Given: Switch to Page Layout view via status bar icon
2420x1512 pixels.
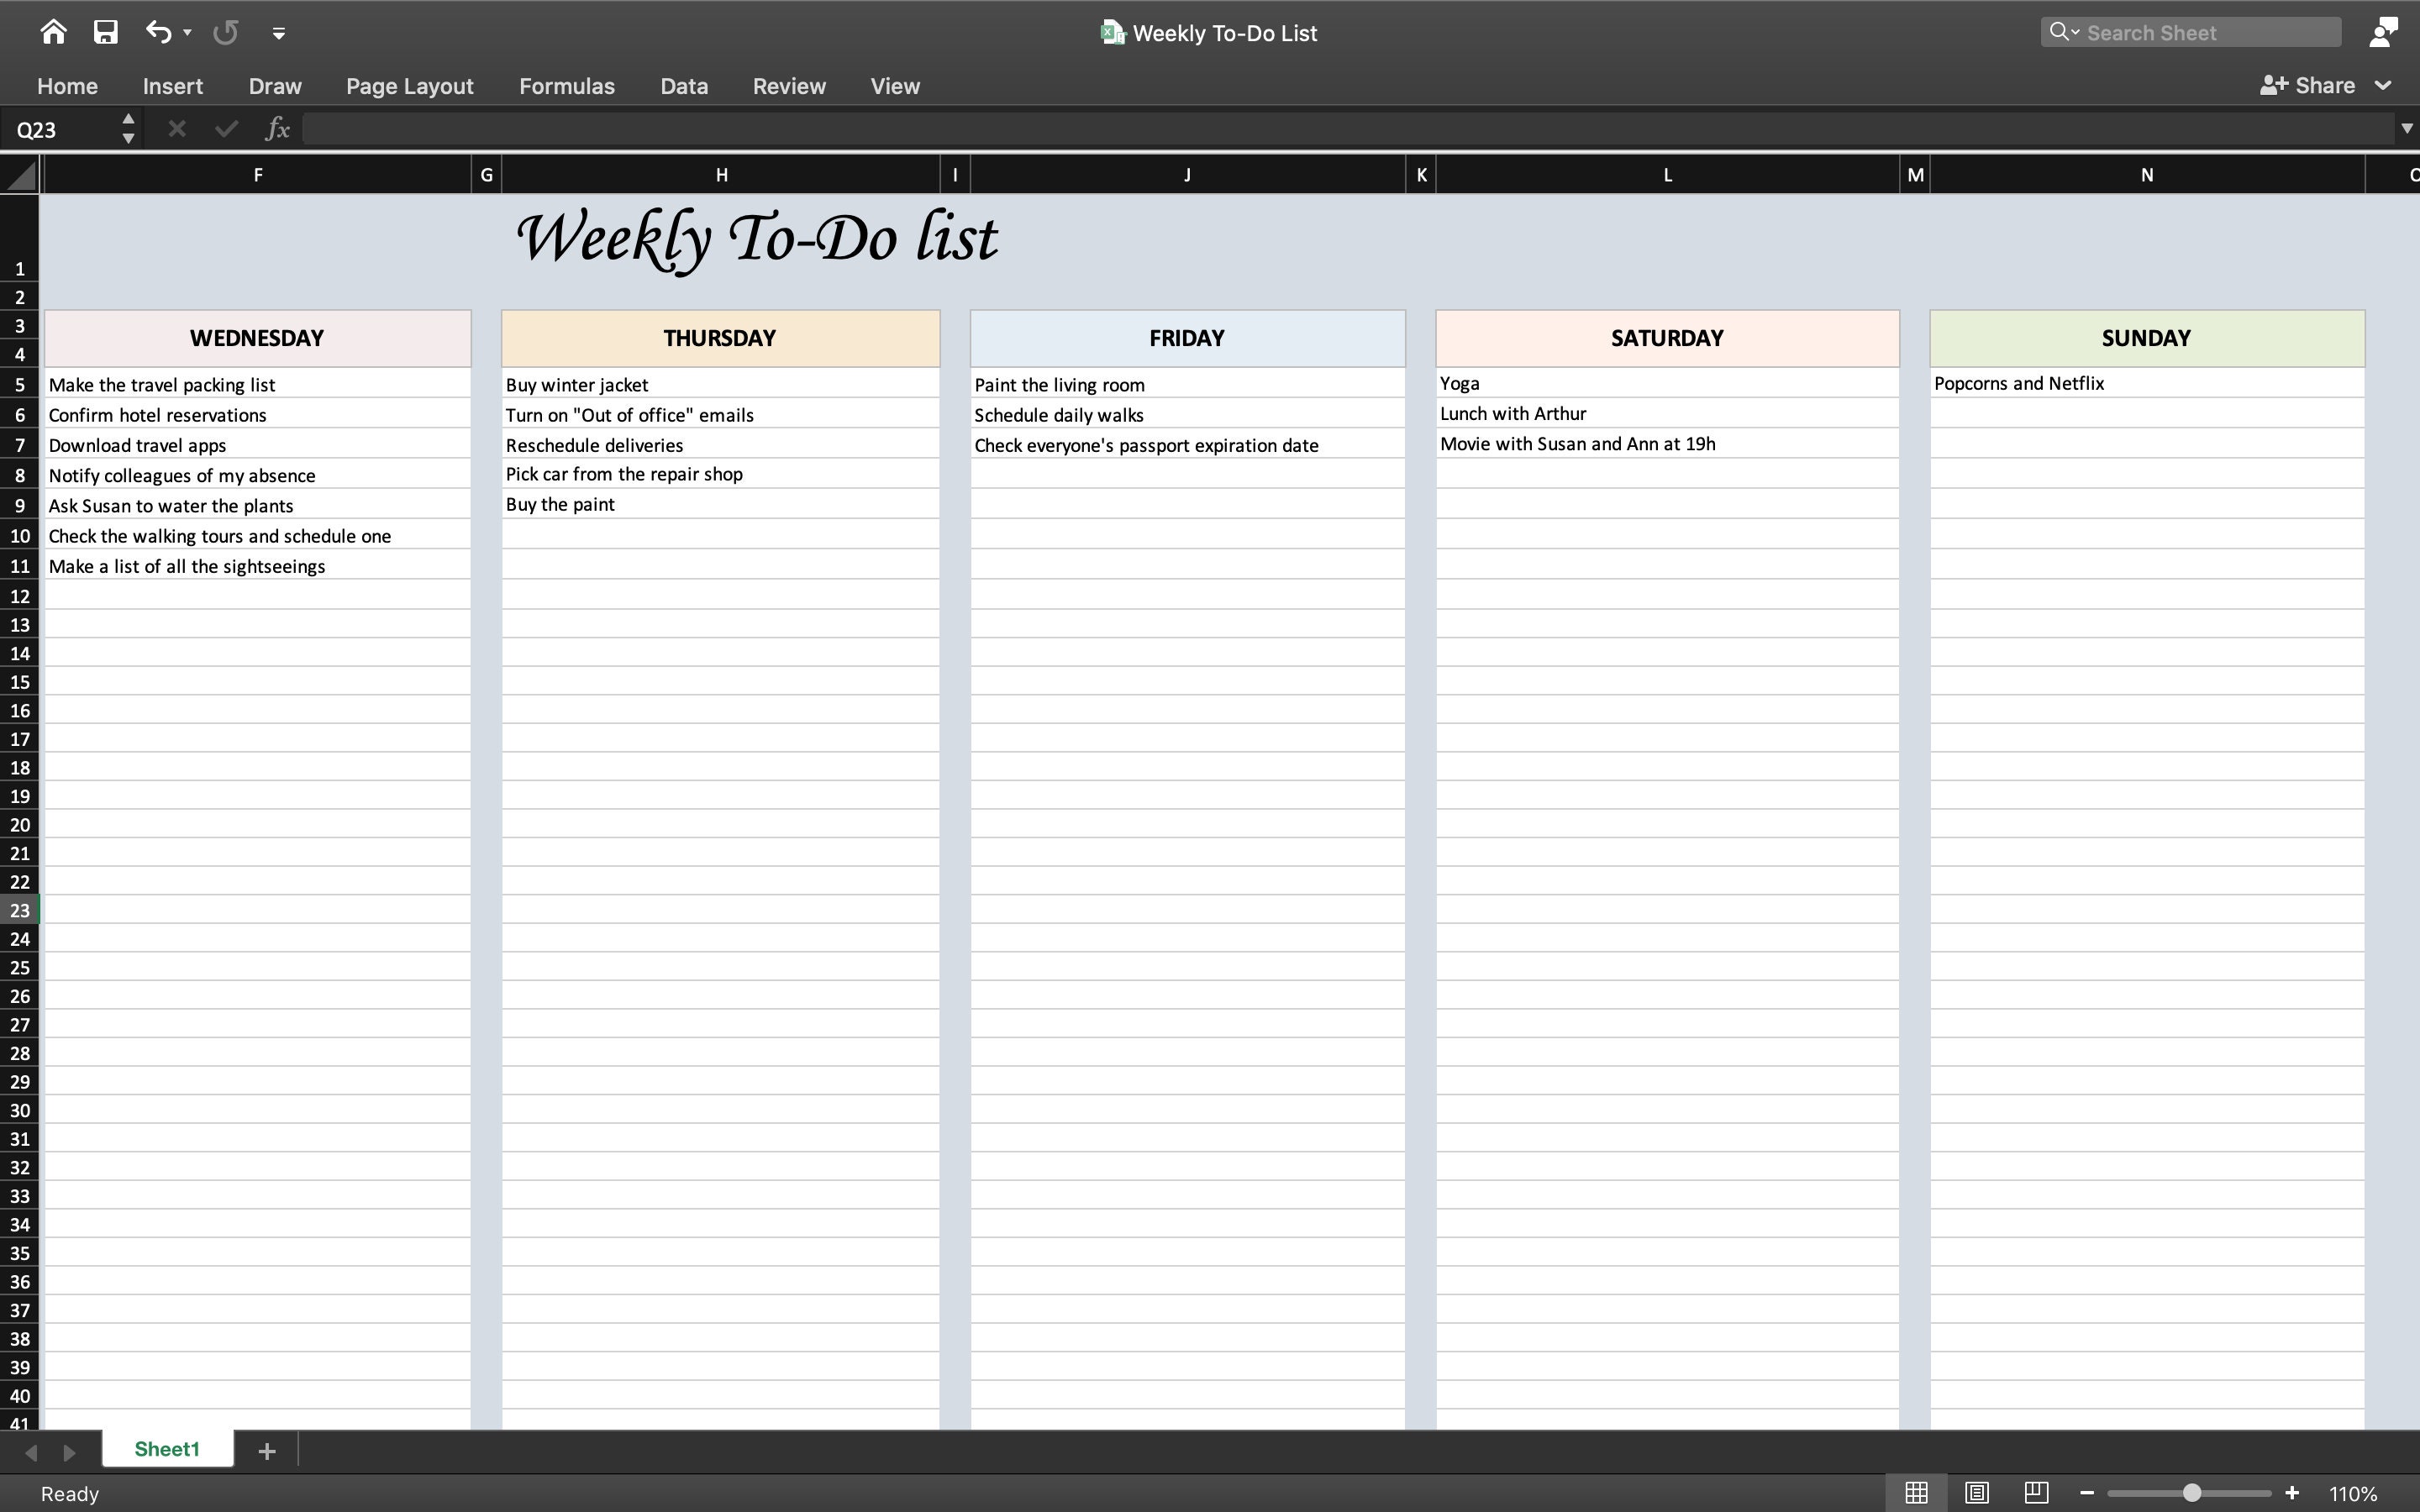Looking at the screenshot, I should [1978, 1493].
